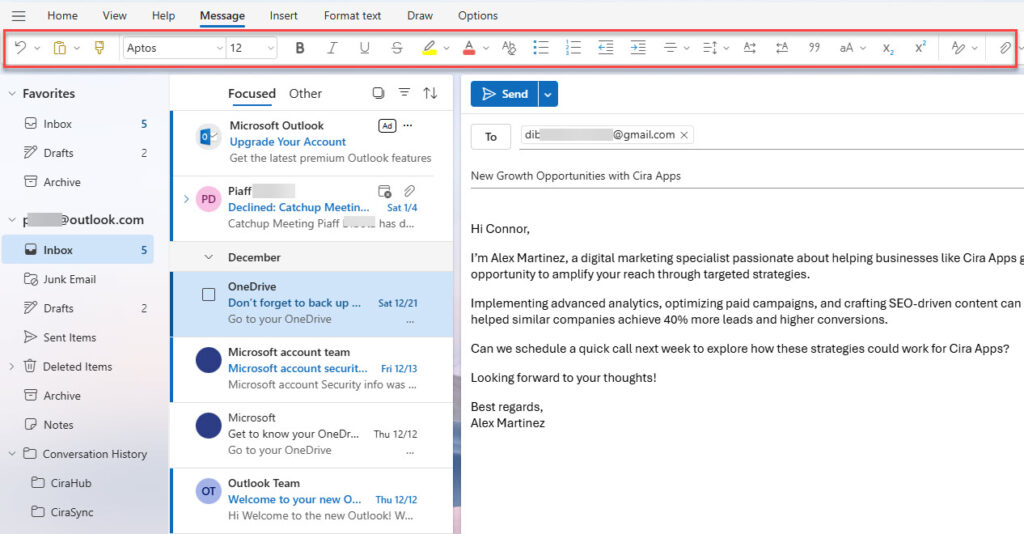The width and height of the screenshot is (1024, 534).
Task: Switch to the Draw tab
Action: pyautogui.click(x=420, y=16)
